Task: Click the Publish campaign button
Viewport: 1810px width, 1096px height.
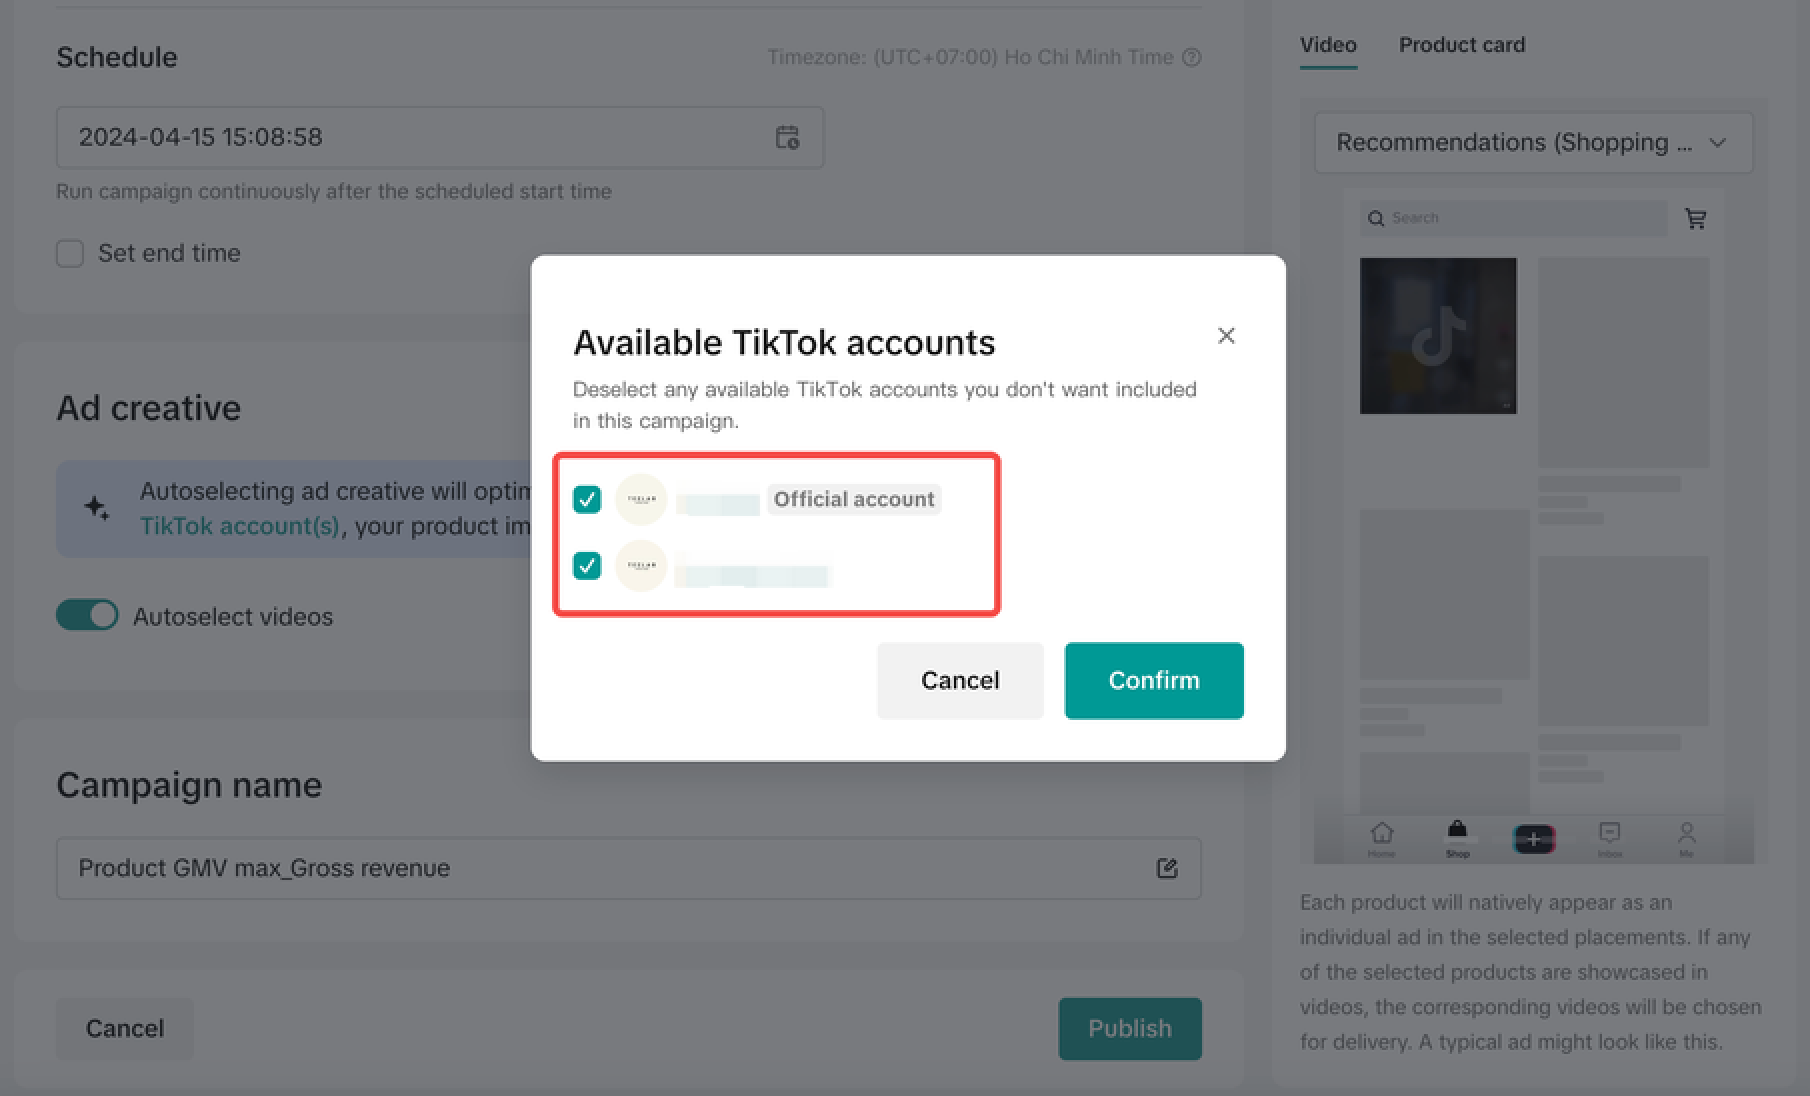Action: (x=1129, y=1028)
